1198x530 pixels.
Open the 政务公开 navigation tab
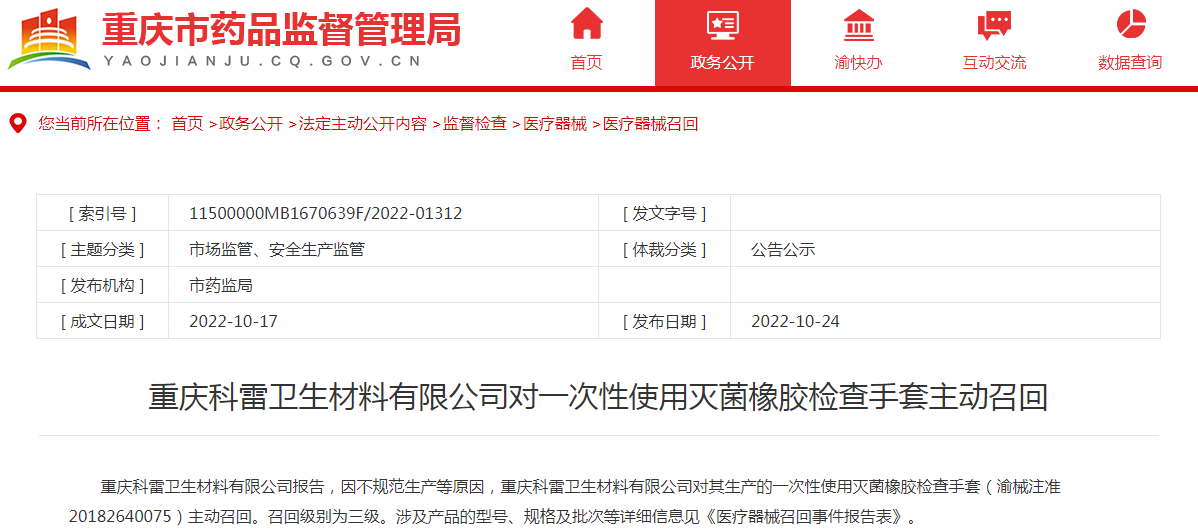click(723, 44)
